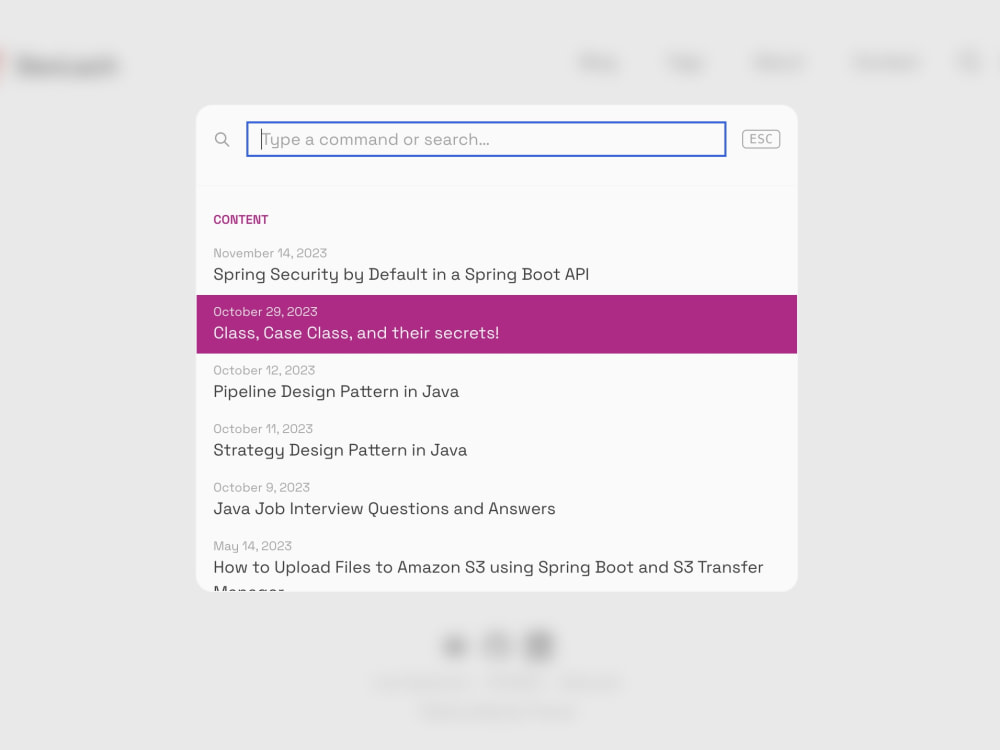Click the magnifier icon beside the search box
Image resolution: width=1000 pixels, height=750 pixels.
(x=222, y=139)
